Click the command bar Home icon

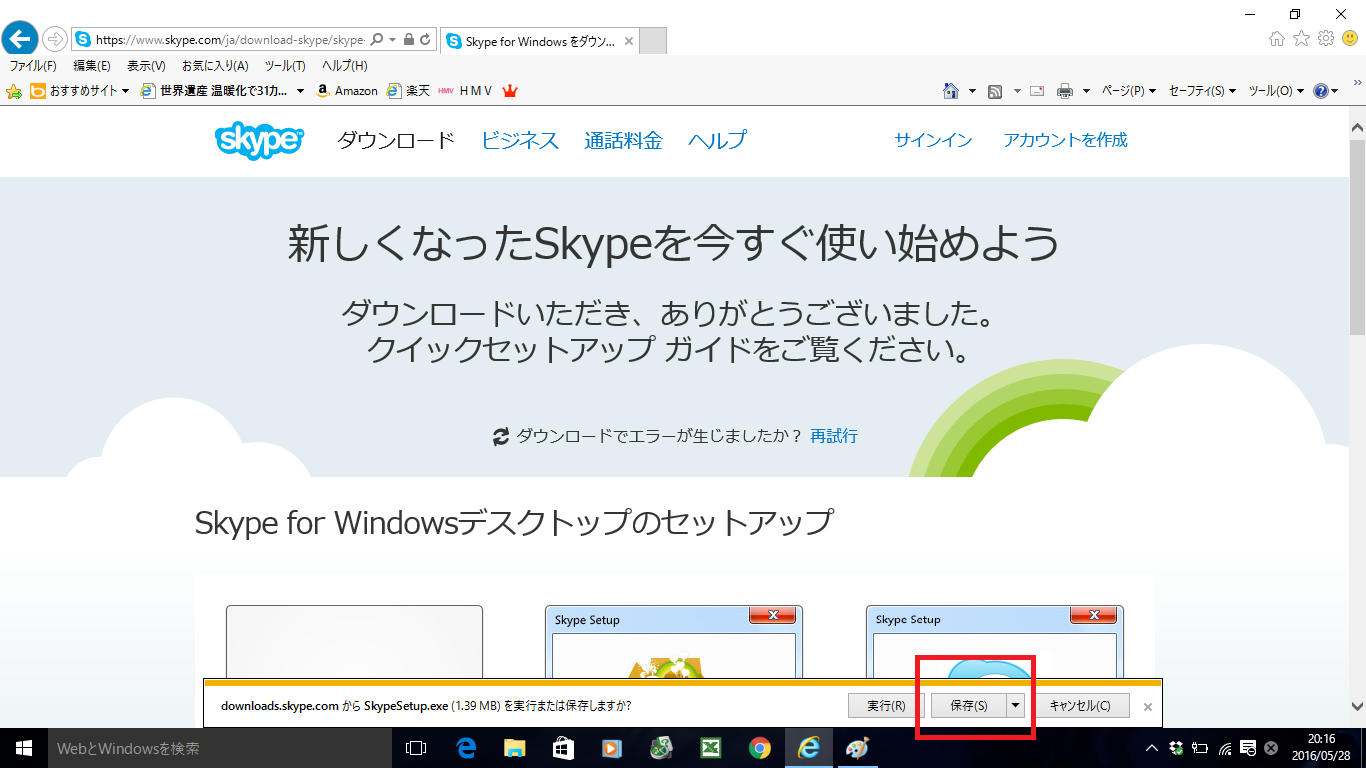click(x=951, y=91)
